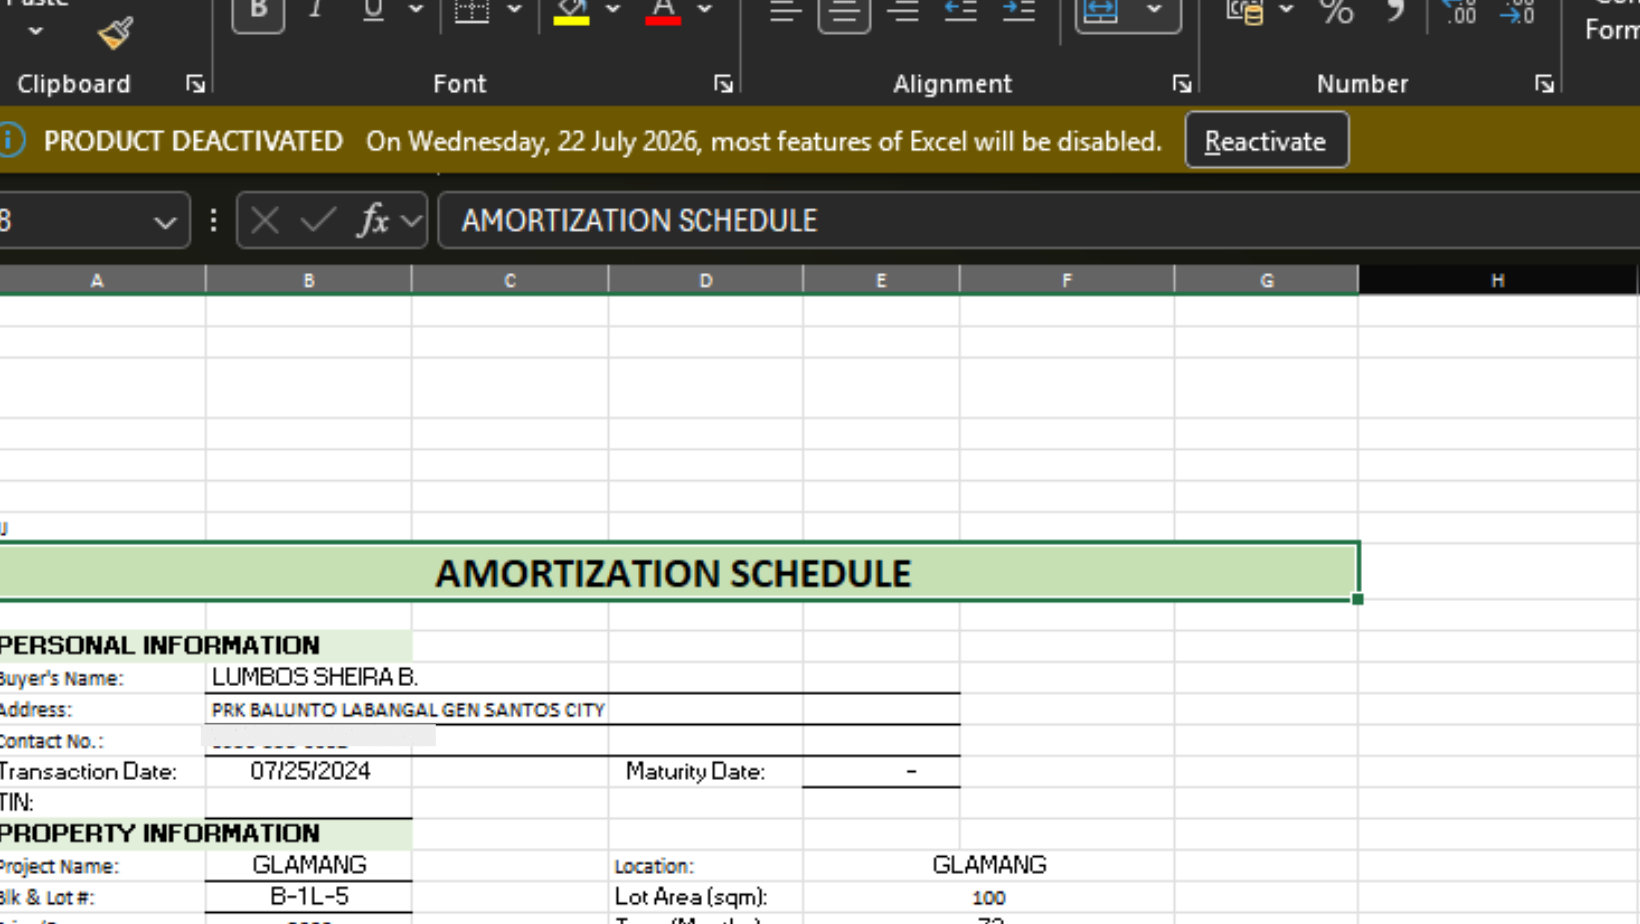Select column A header
This screenshot has height=924, width=1640.
97,280
